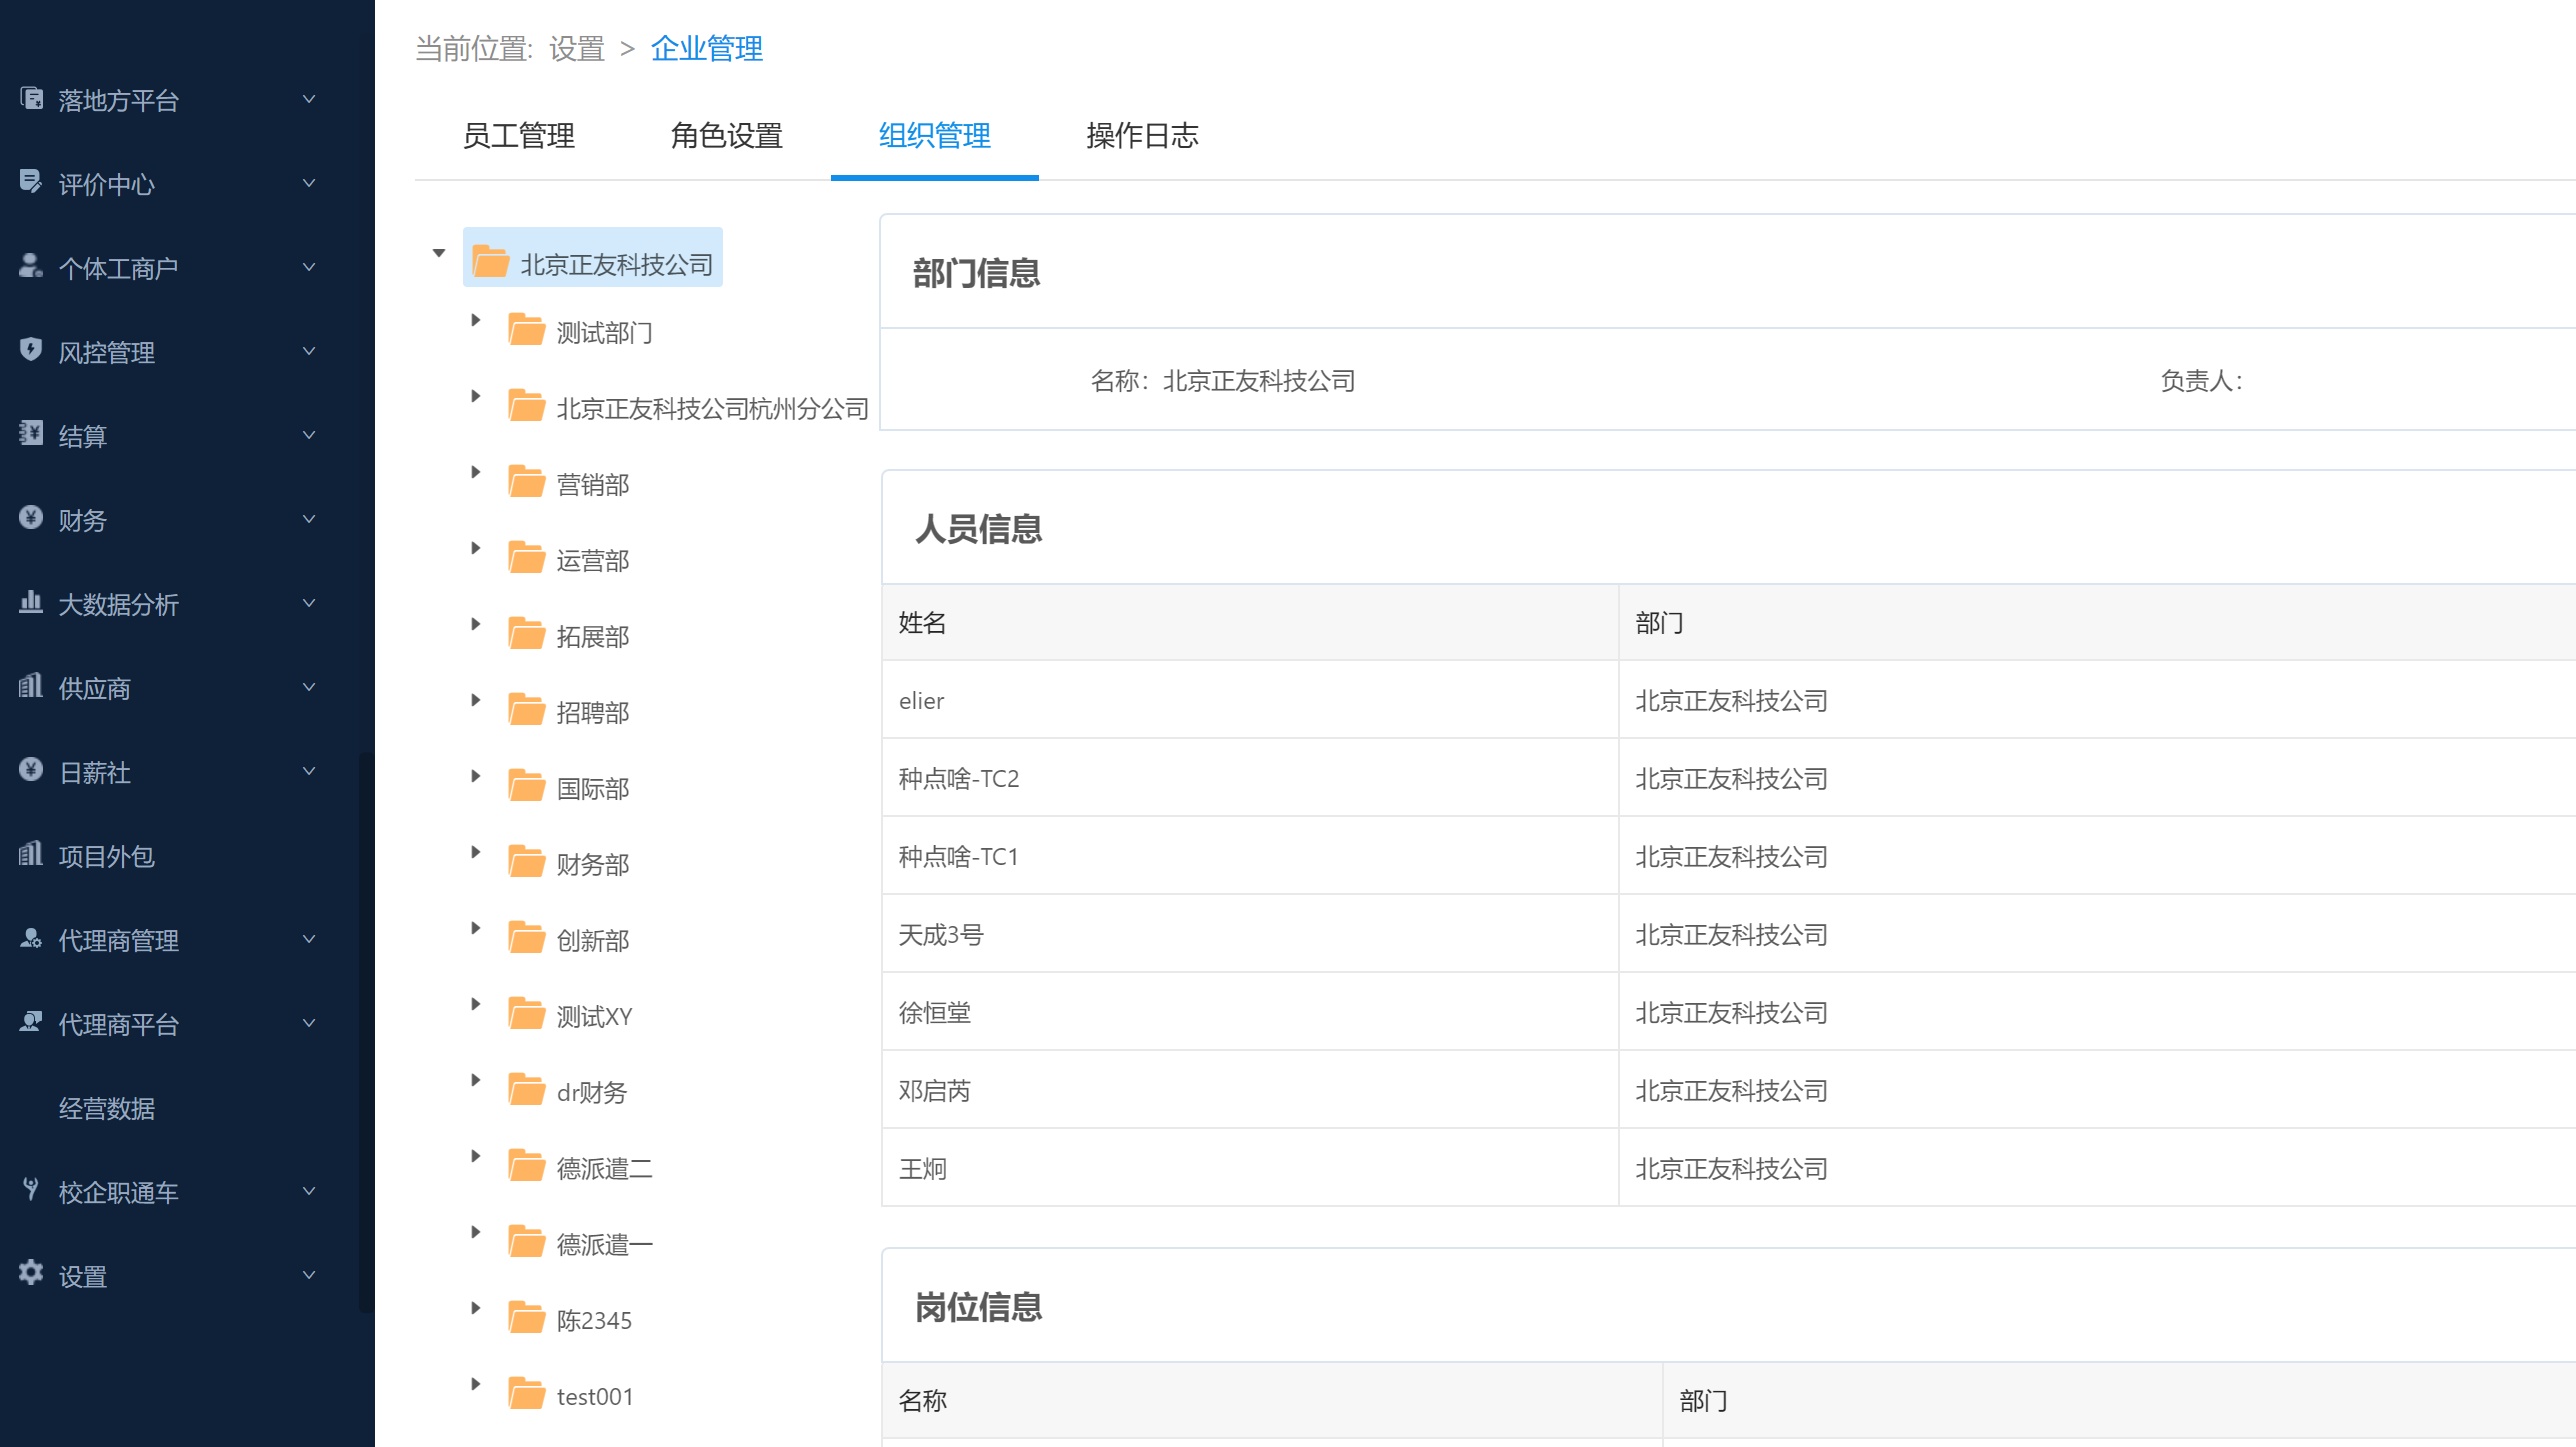
Task: Click the 设置 breadcrumb text
Action: pyautogui.click(x=577, y=48)
